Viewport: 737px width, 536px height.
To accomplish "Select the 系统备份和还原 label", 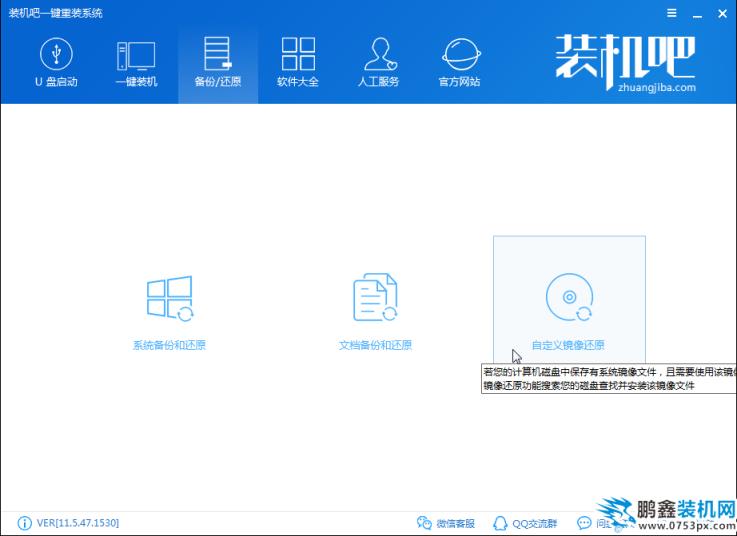I will (169, 345).
